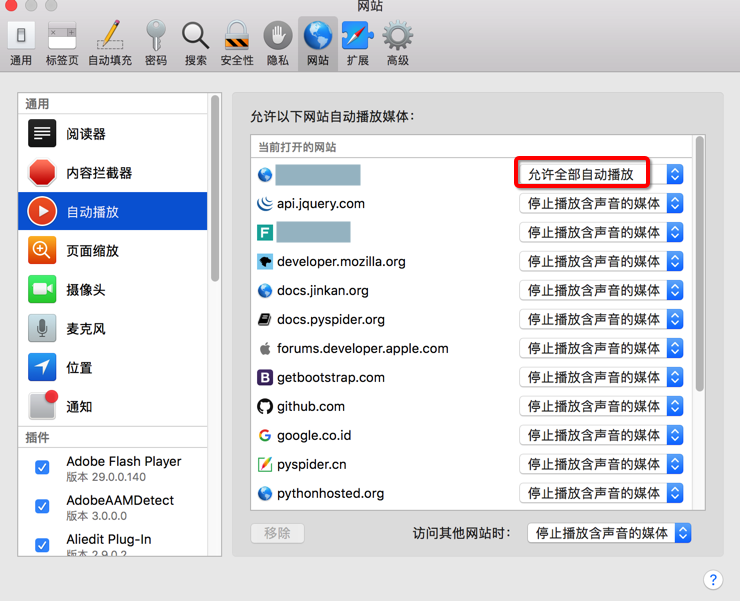740x601 pixels.
Task: Select the github.com row
Action: coord(472,406)
